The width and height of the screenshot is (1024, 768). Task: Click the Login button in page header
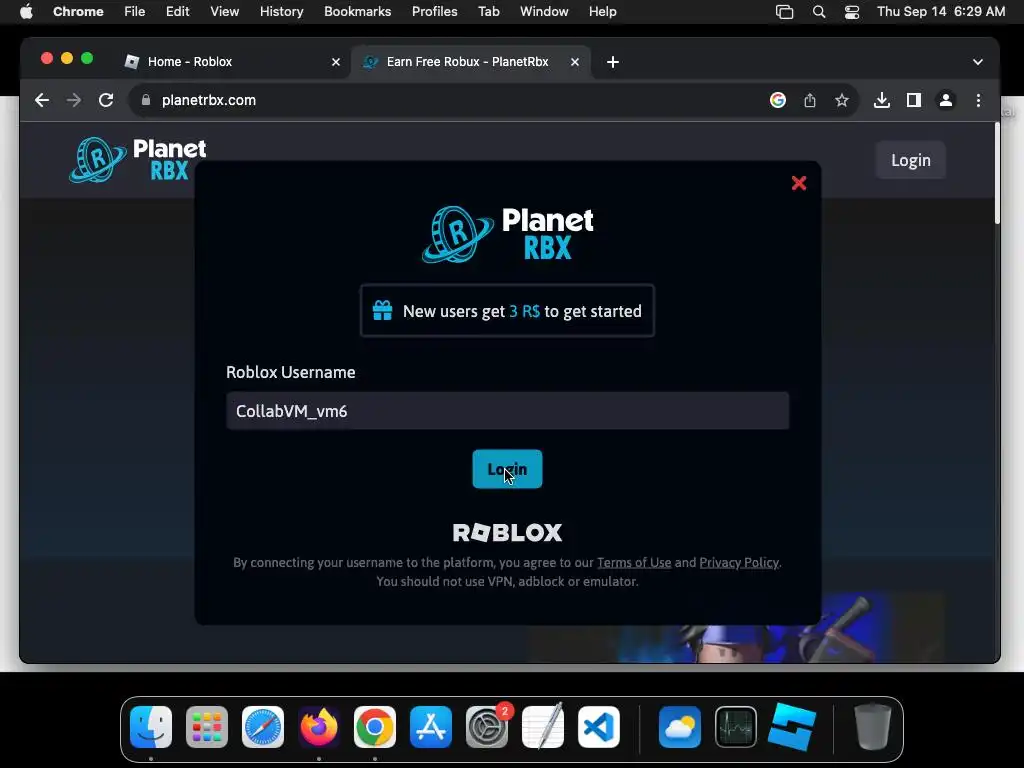(x=911, y=160)
